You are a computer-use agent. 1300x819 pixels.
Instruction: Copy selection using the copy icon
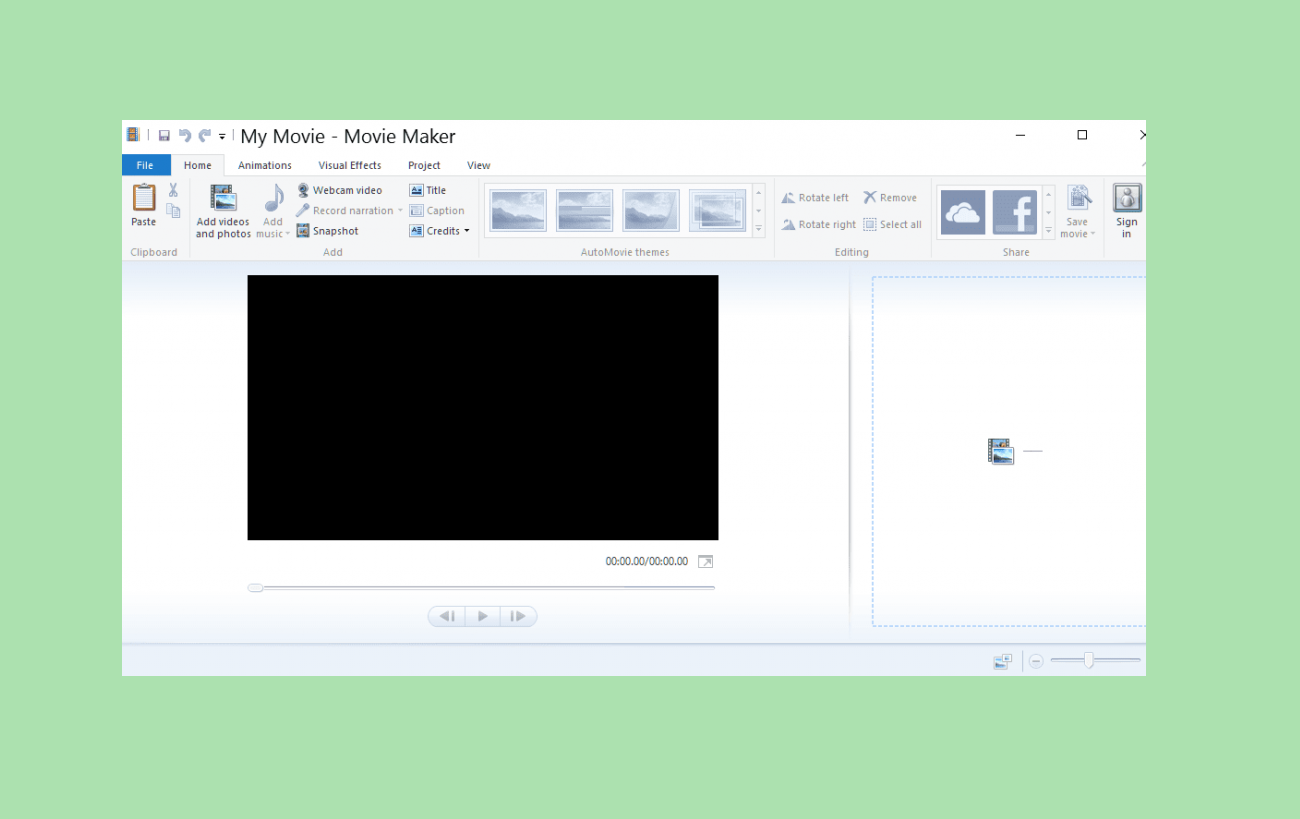pos(173,211)
